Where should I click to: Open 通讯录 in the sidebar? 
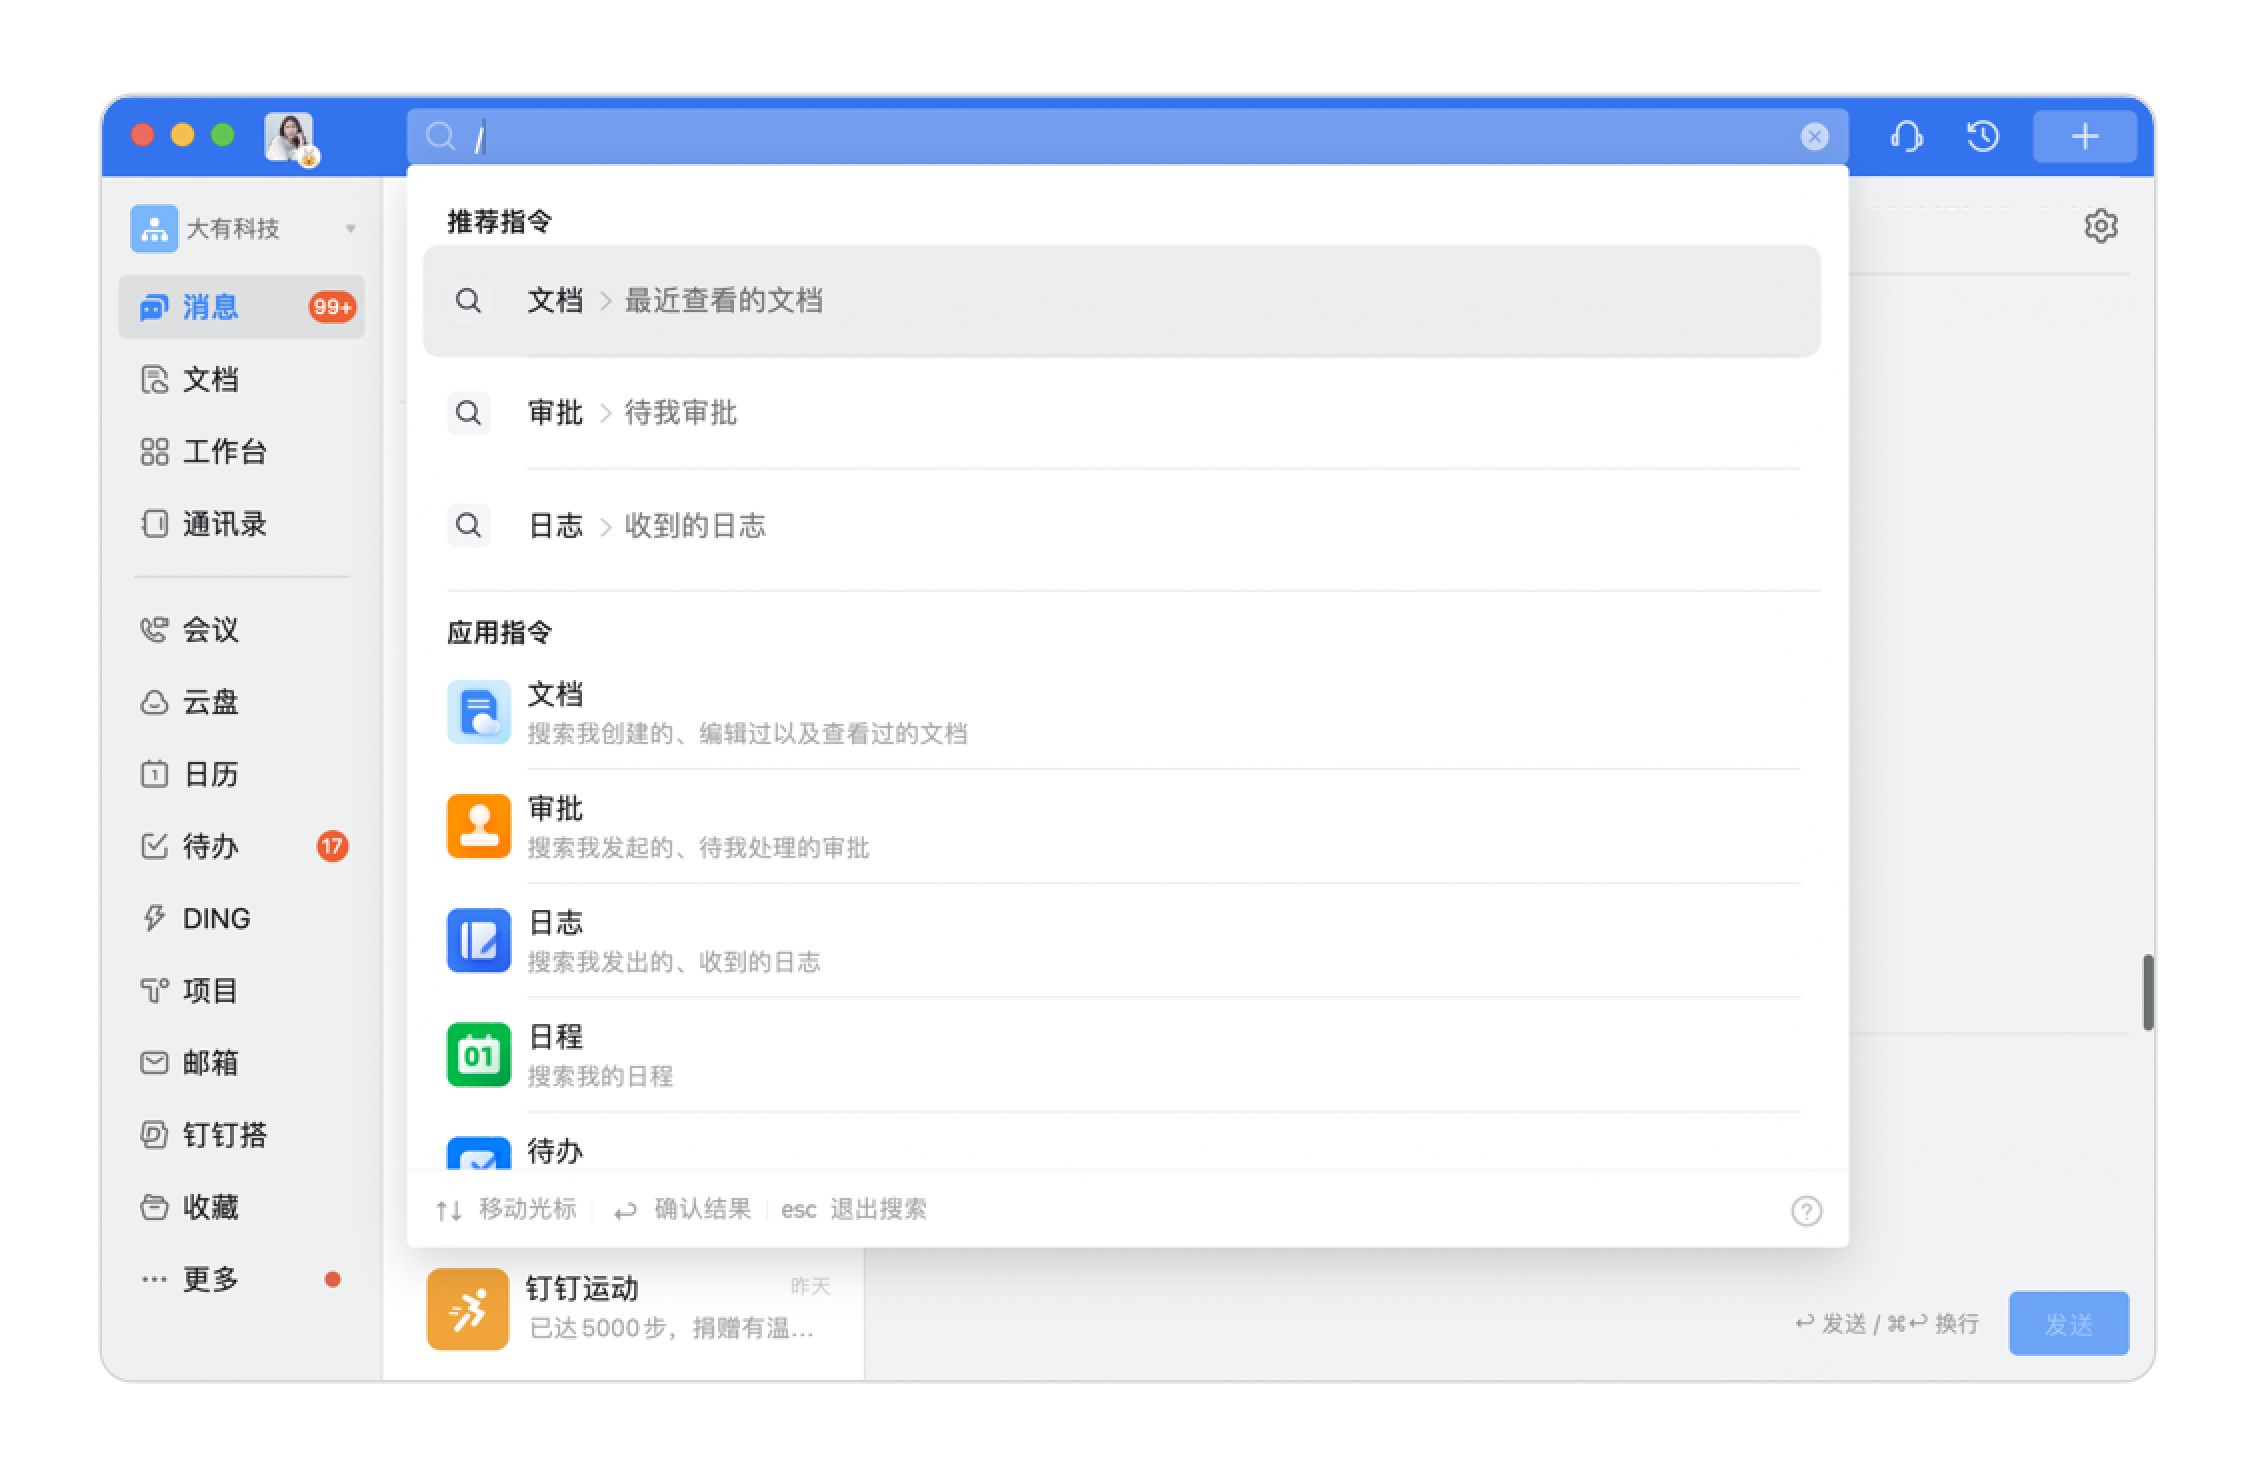tap(242, 524)
